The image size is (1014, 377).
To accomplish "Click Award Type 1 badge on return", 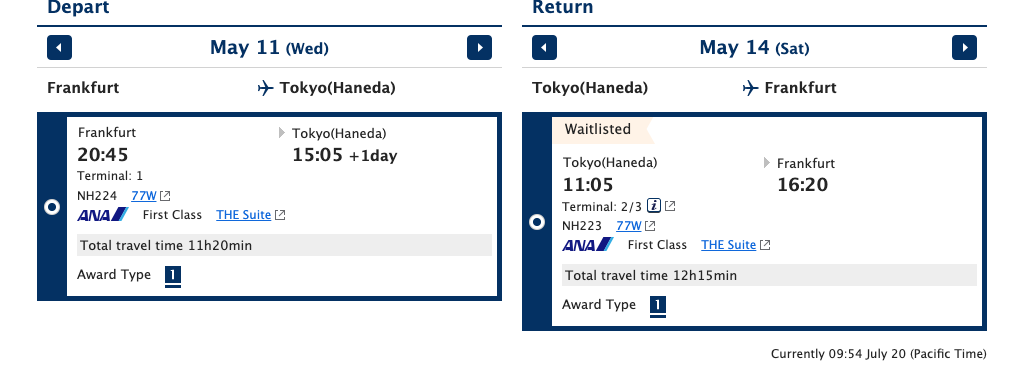I will (658, 306).
